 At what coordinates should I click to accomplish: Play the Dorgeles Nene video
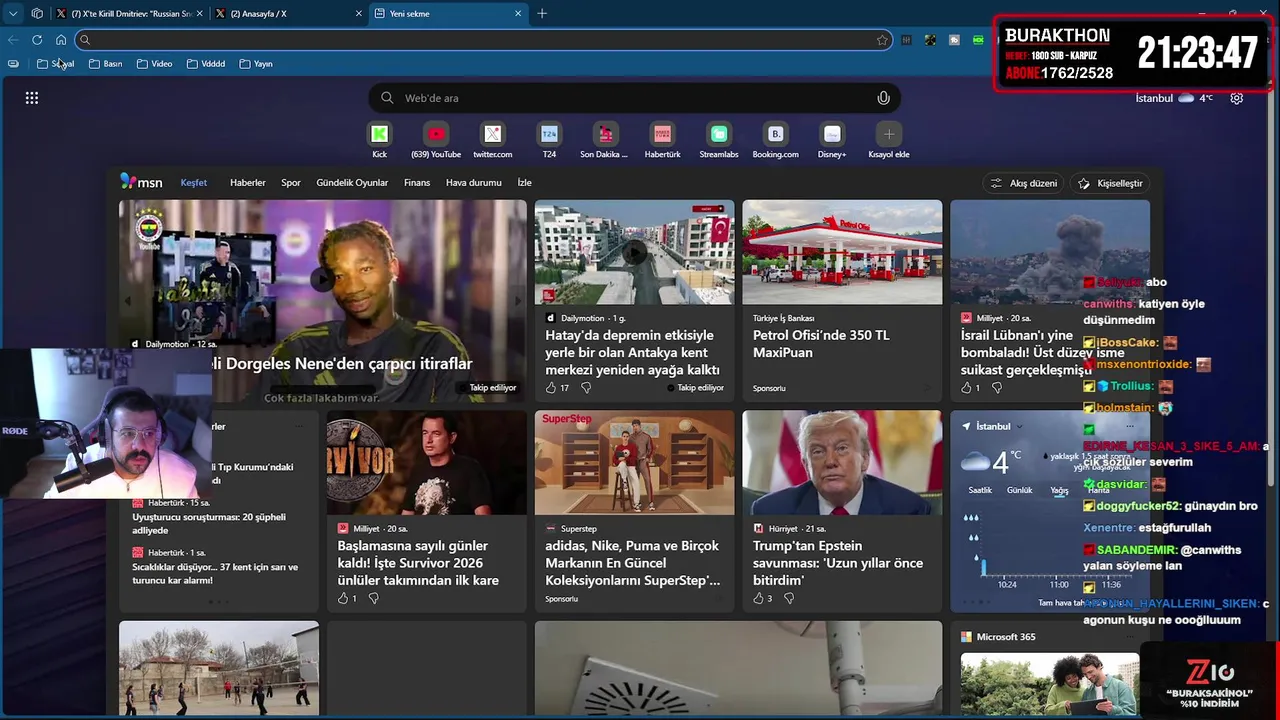[x=321, y=279]
